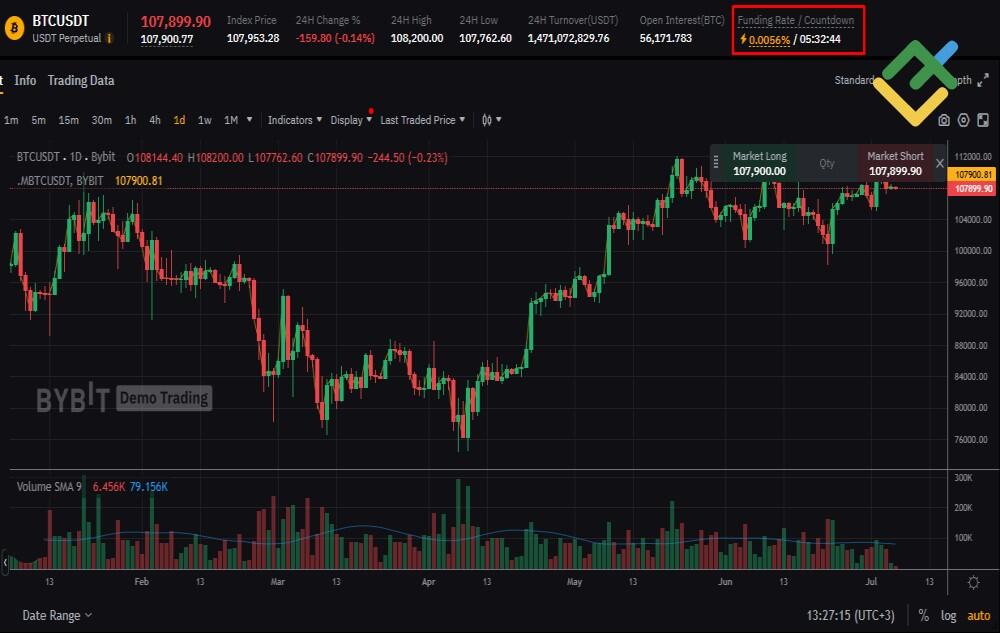The width and height of the screenshot is (1000, 633).
Task: Click the 24H Change value -159.80 (-0.14%)
Action: point(335,38)
